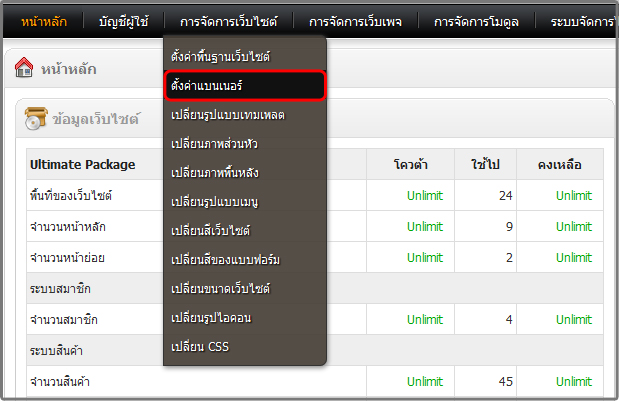The width and height of the screenshot is (619, 401).
Task: Click quota Unlimit in จำนวนหน้าย่อย row
Action: (x=425, y=258)
